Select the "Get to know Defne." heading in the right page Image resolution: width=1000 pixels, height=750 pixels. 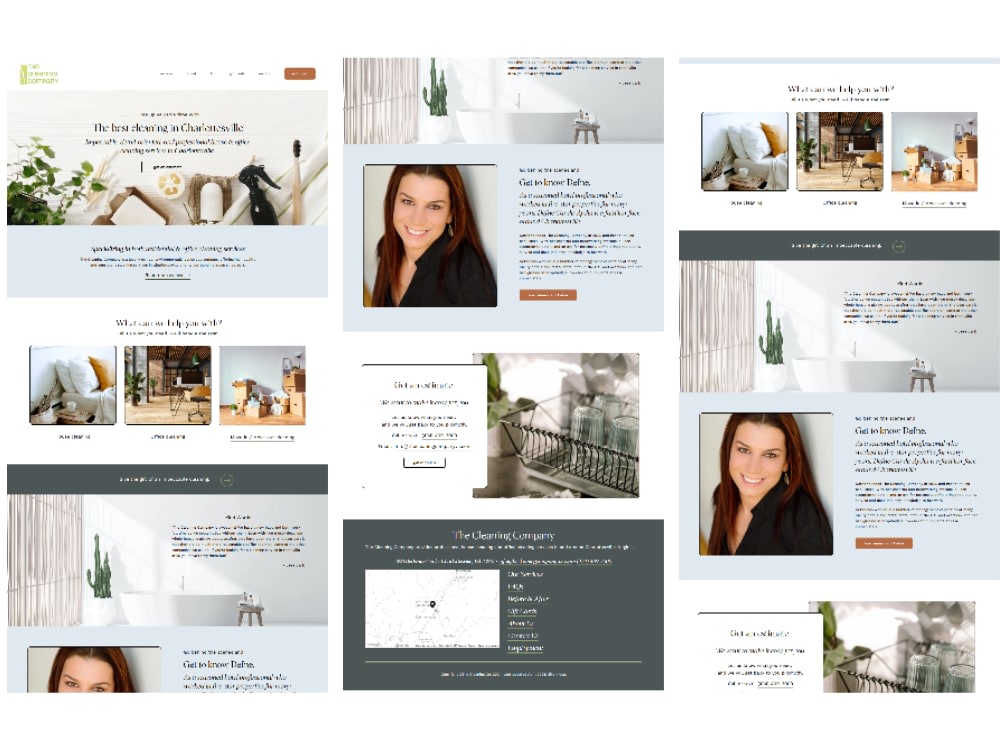(890, 430)
